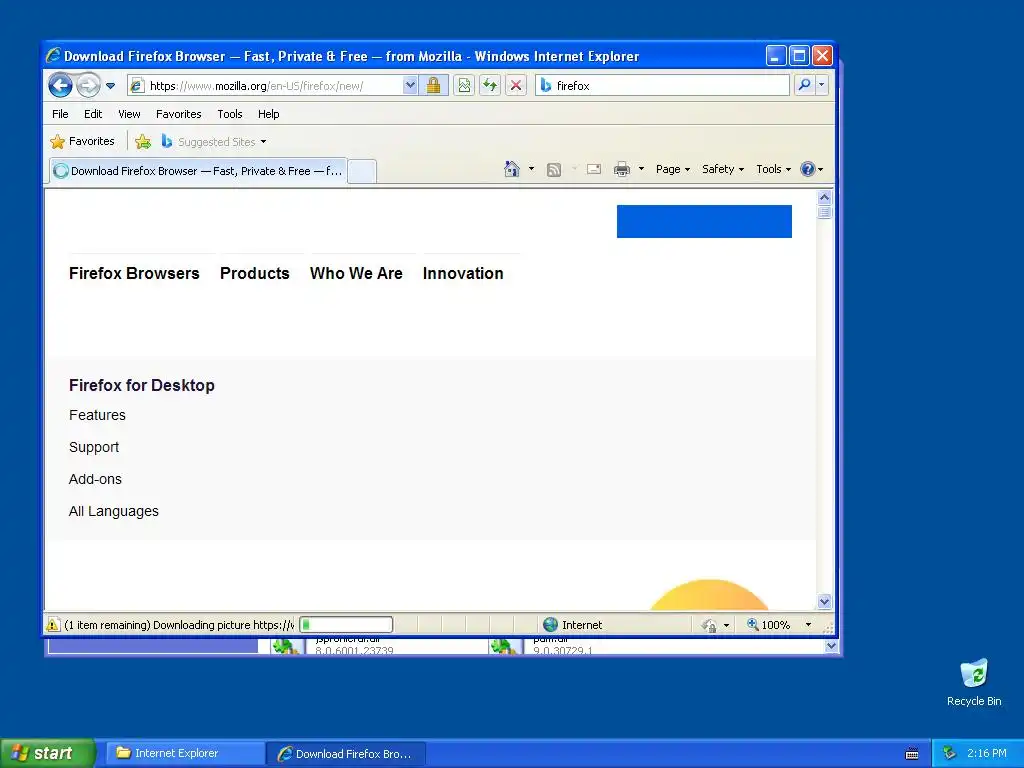Open the Support link
Viewport: 1024px width, 768px height.
point(94,447)
